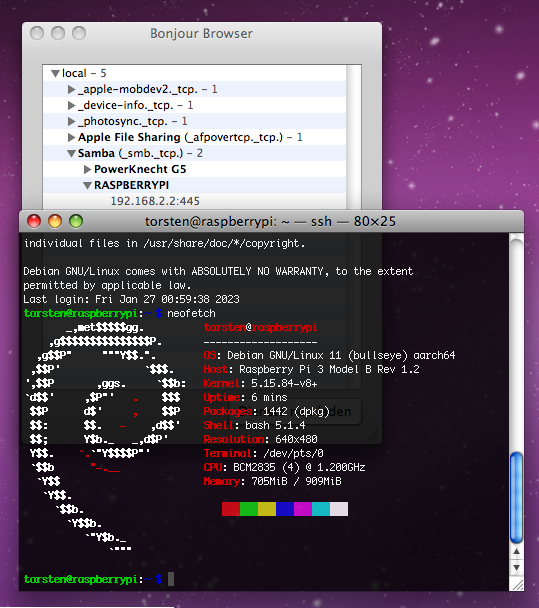Click the Last login line in terminal
Screen dimensions: 539x608
[x=131, y=299]
